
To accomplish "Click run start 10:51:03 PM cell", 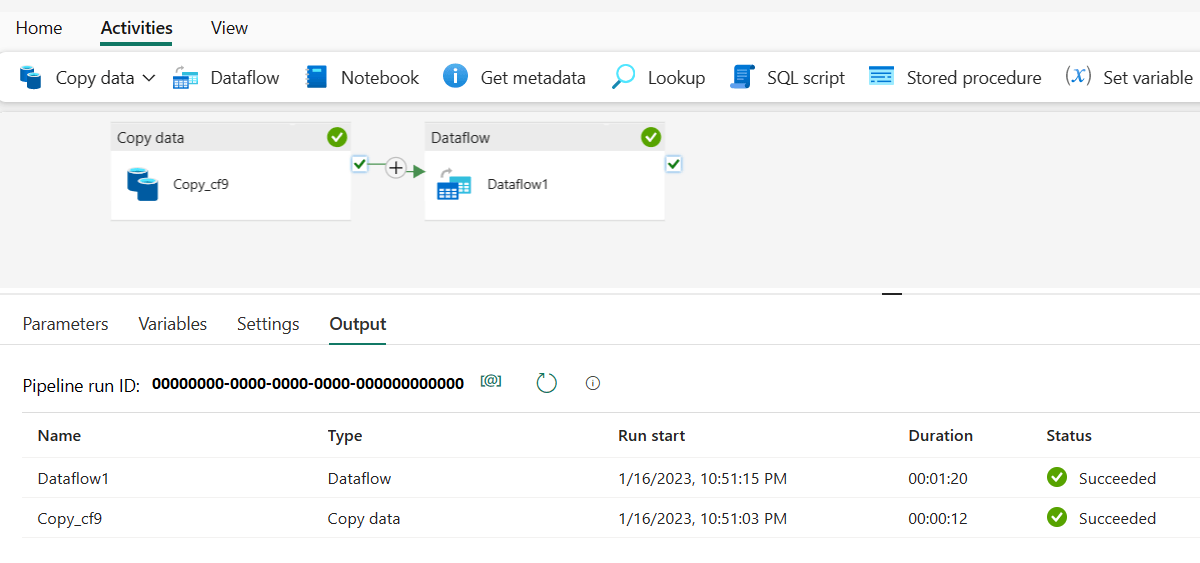I will click(x=702, y=518).
